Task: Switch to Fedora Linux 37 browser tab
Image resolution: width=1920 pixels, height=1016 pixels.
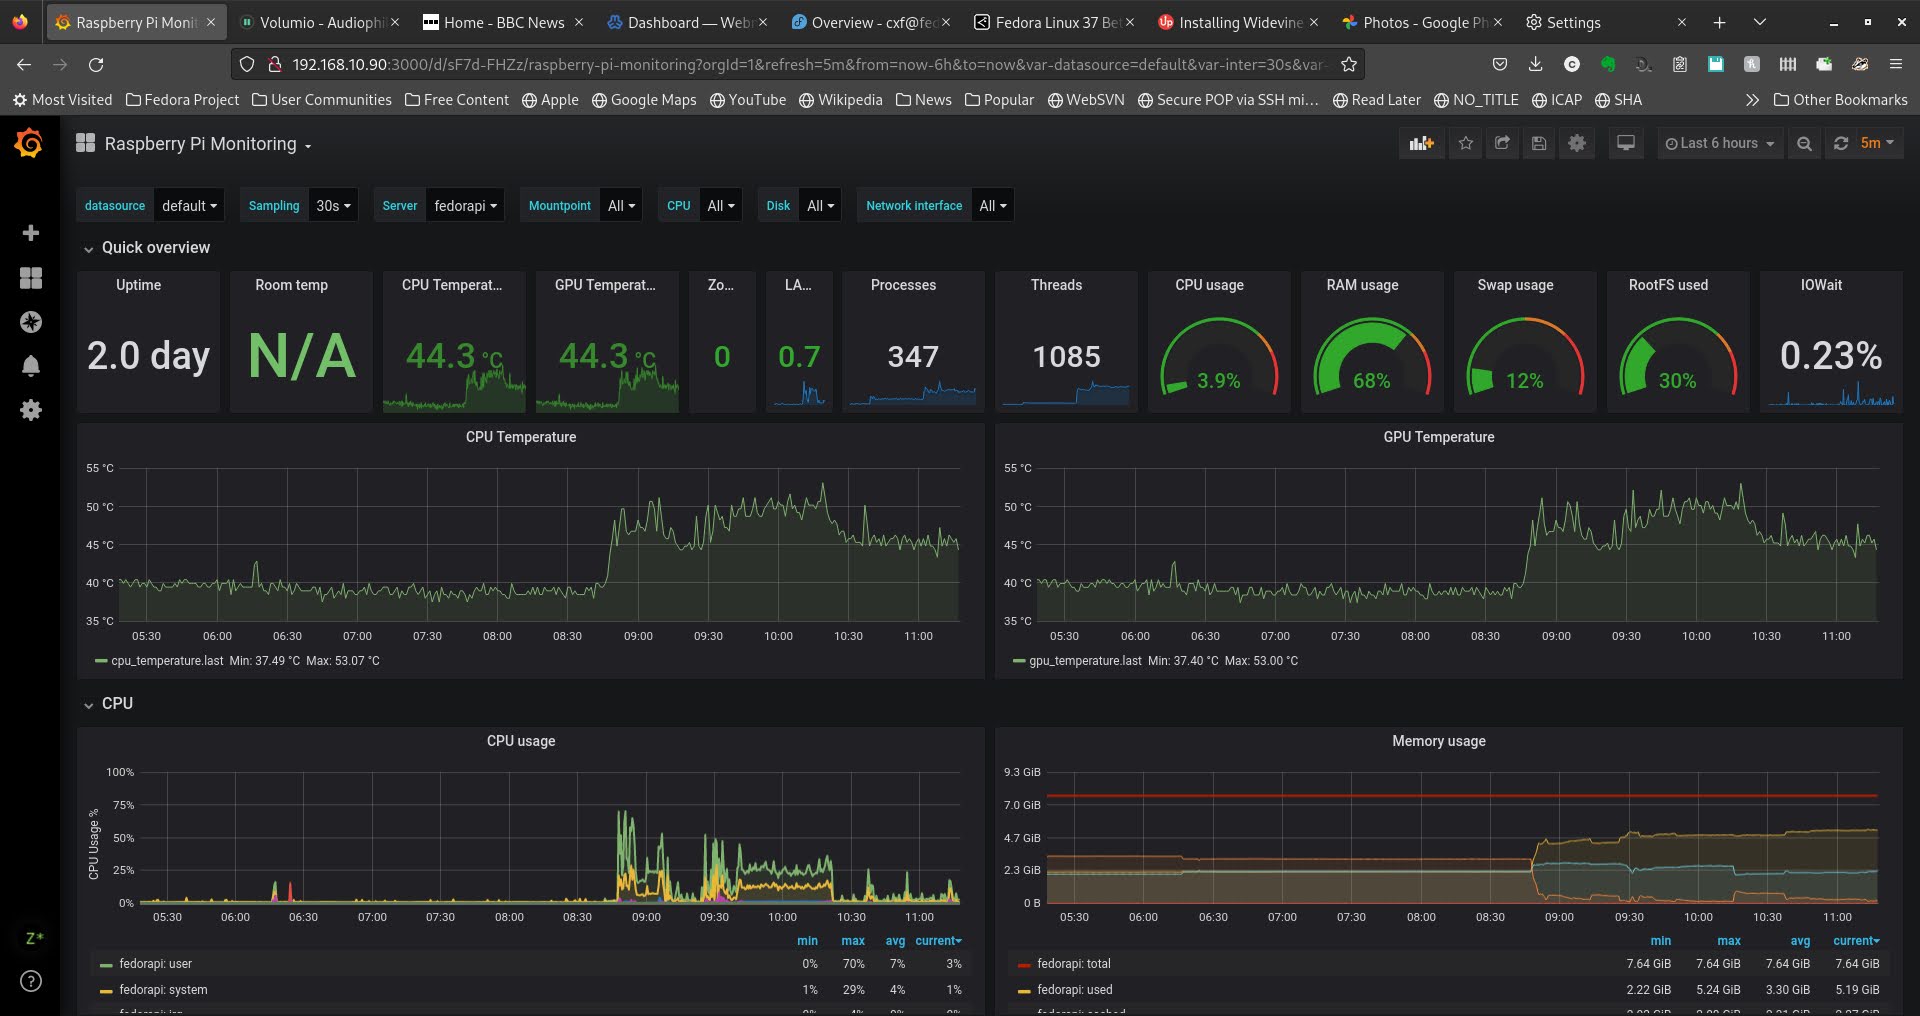Action: click(1056, 22)
